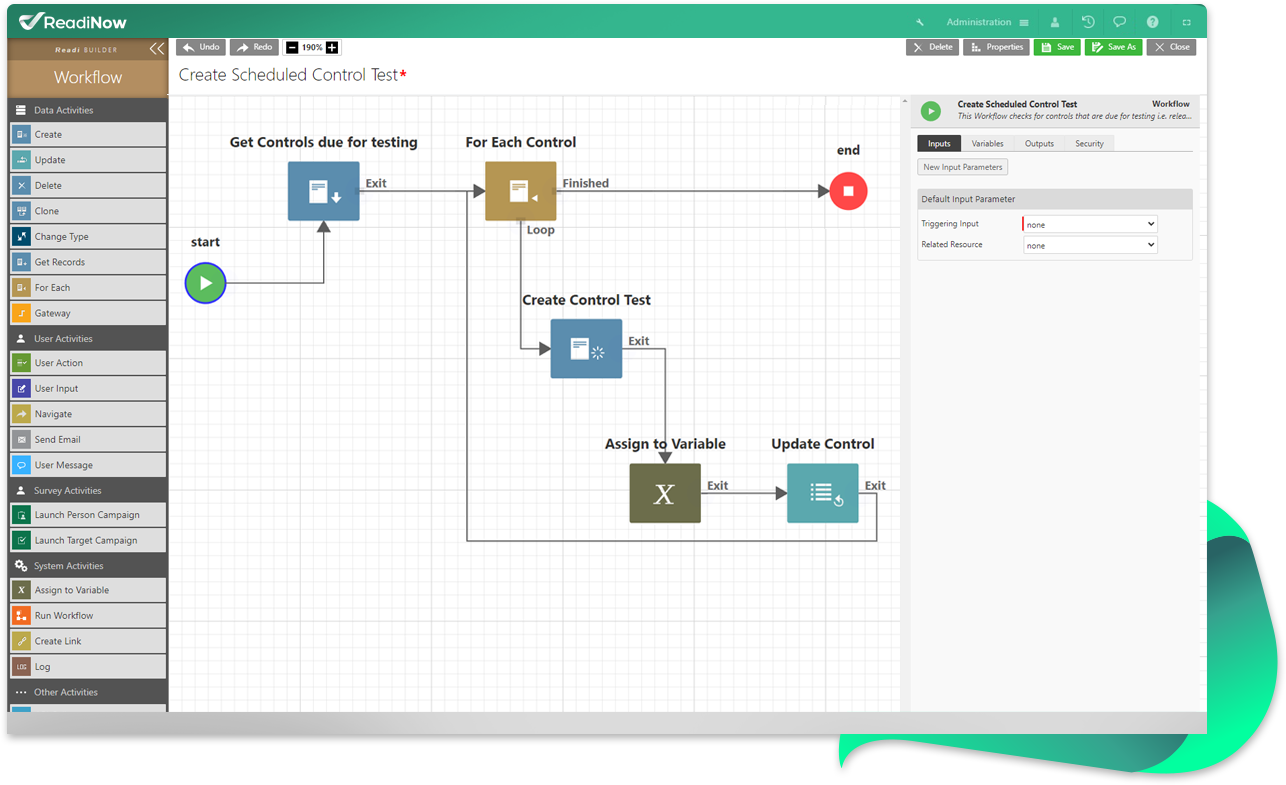Pick the Gateway activity in the sidebar

[87, 313]
